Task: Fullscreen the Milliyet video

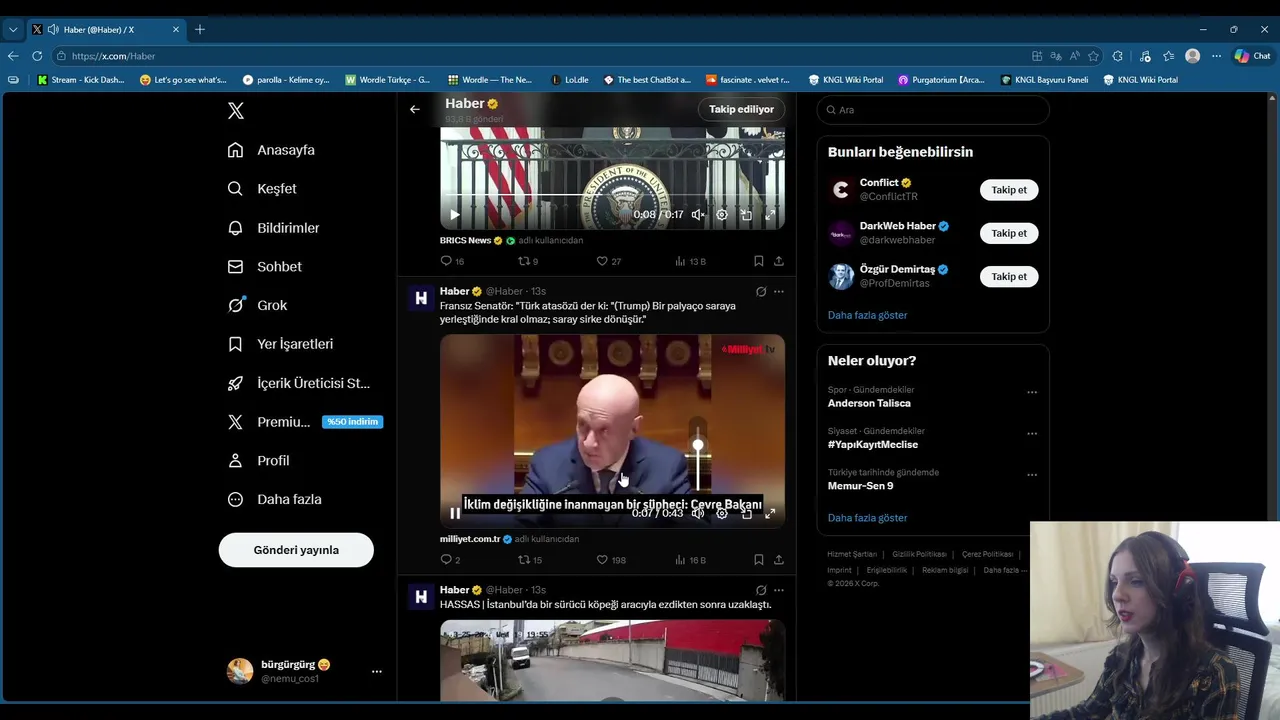Action: pos(770,513)
